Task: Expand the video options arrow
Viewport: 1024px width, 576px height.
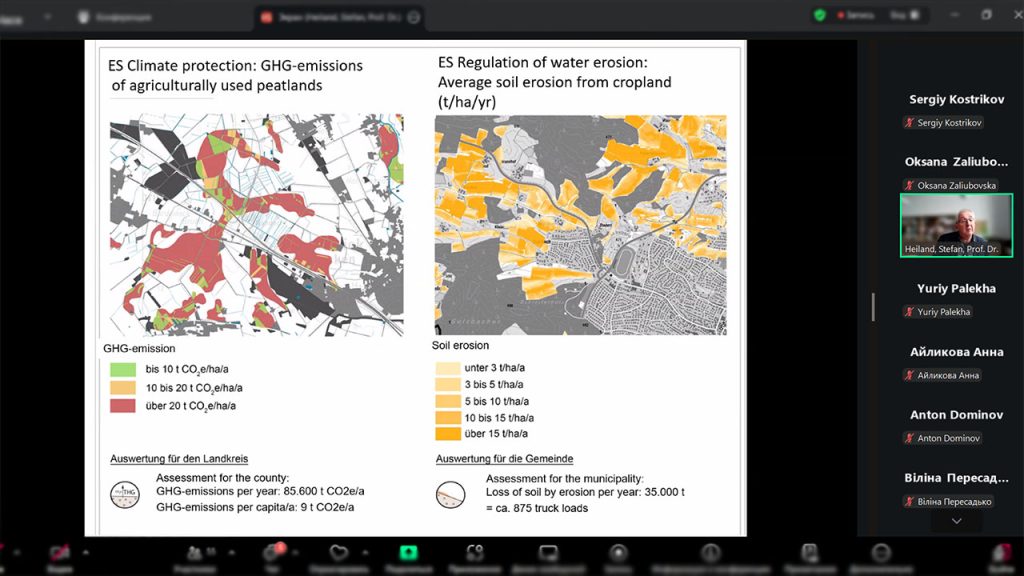Action: pos(85,550)
